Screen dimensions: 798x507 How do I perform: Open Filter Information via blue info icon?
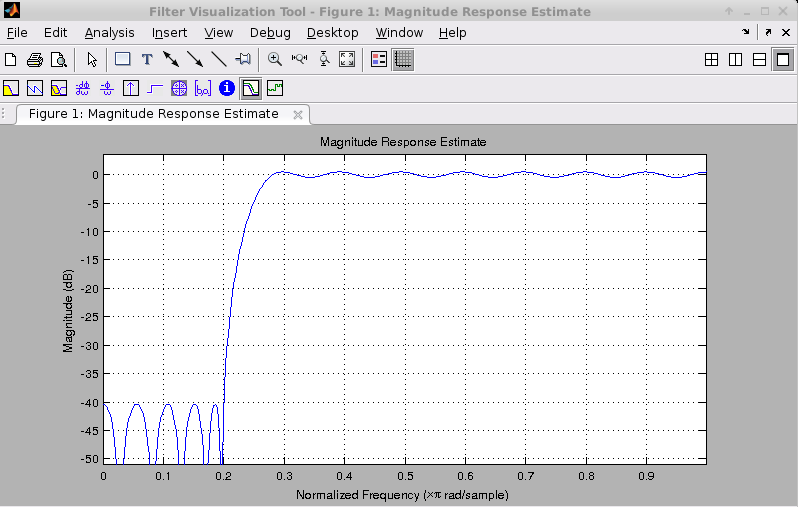click(x=227, y=88)
